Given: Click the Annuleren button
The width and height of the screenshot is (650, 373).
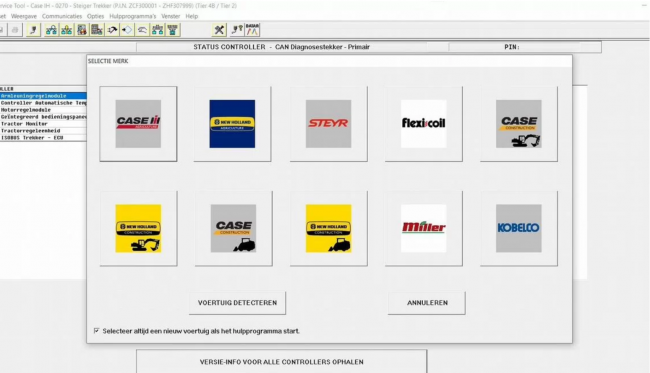Looking at the screenshot, I should tap(427, 303).
